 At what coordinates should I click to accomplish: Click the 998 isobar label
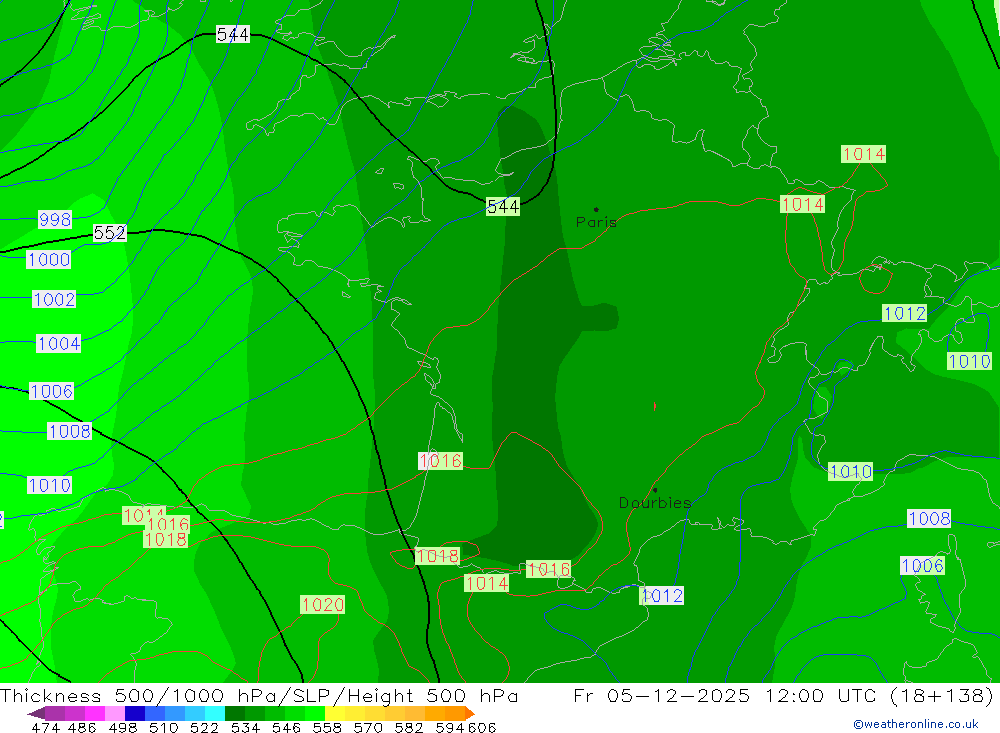pos(55,219)
